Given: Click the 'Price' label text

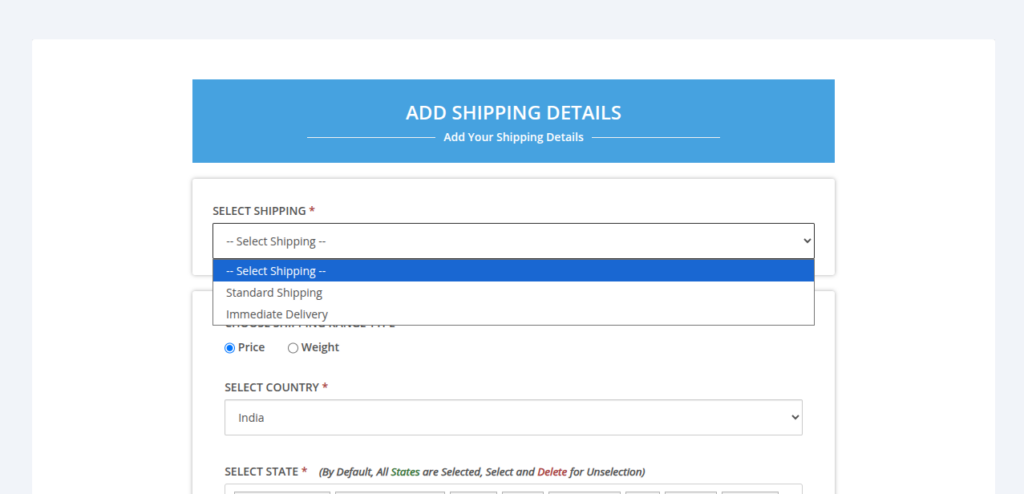Looking at the screenshot, I should click(251, 348).
